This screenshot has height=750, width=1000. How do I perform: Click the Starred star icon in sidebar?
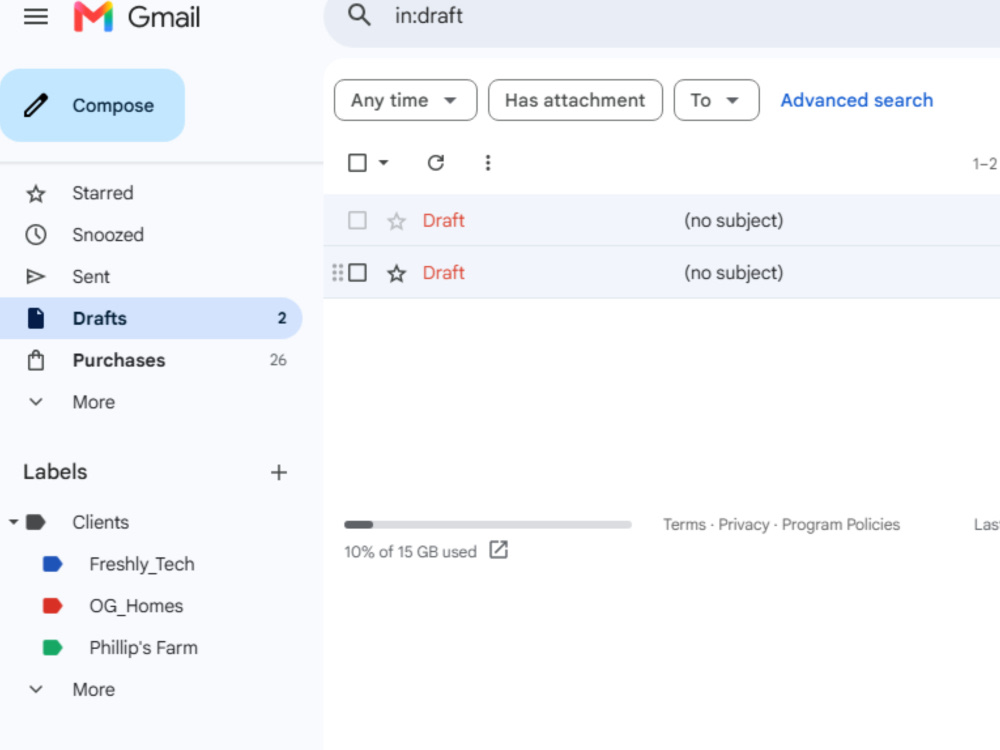coord(36,193)
